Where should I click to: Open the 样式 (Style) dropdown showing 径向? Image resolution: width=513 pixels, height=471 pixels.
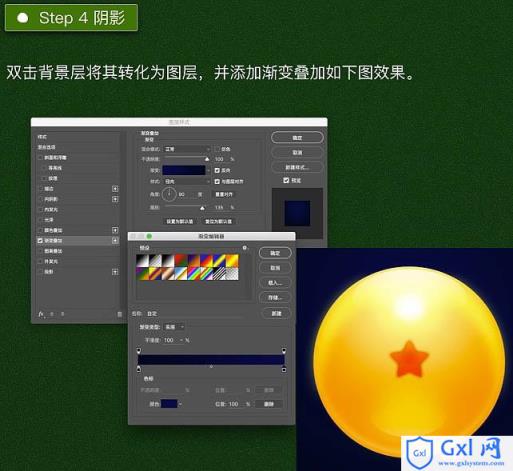click(x=187, y=181)
